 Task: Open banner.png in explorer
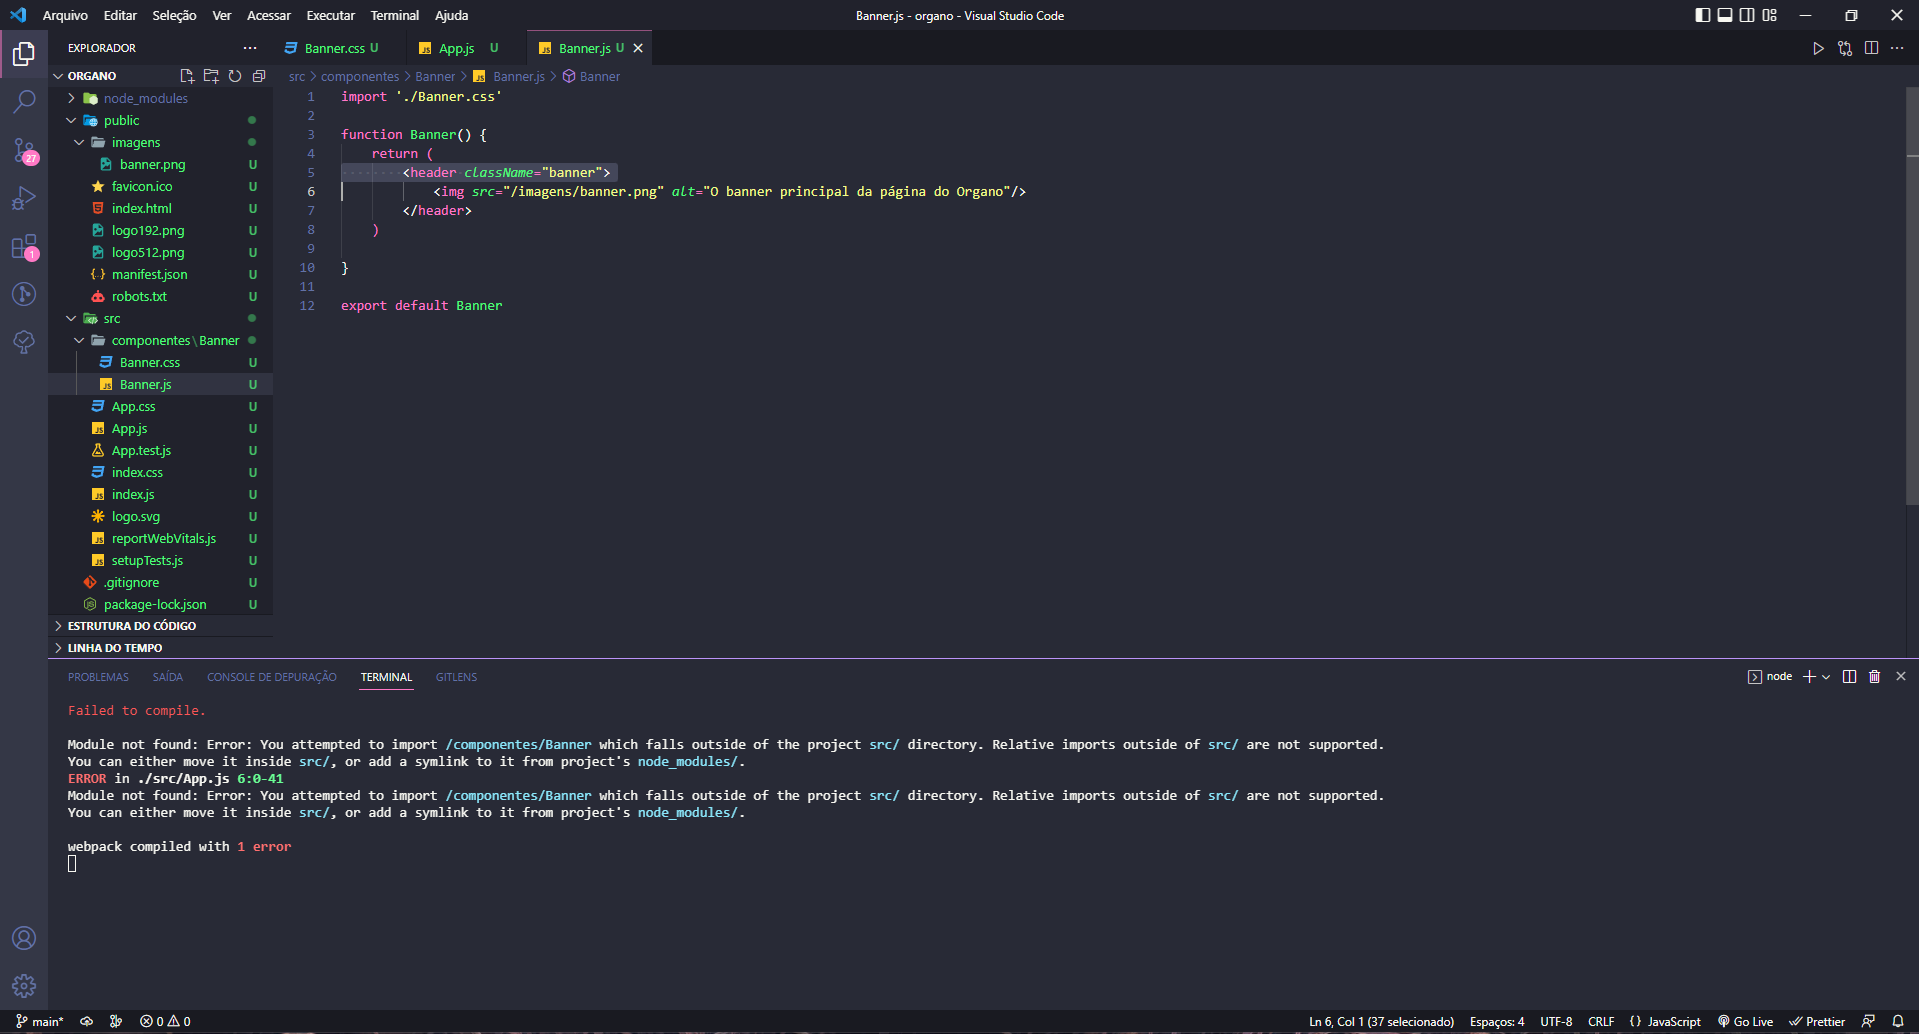160,164
